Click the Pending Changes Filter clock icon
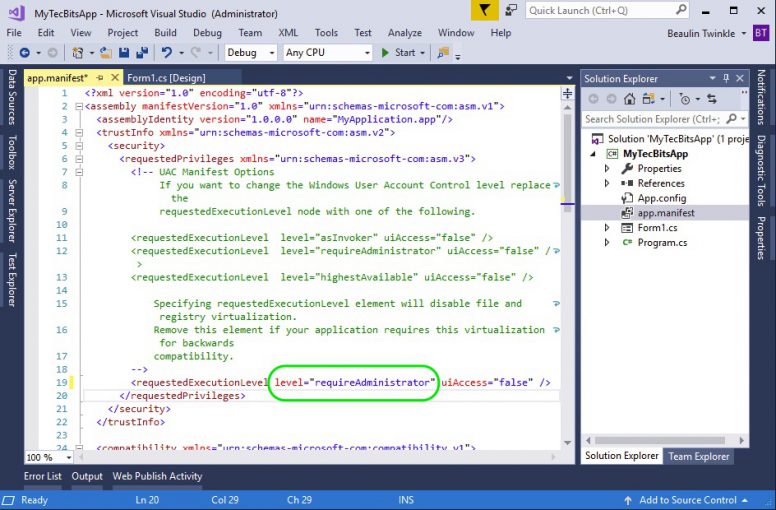This screenshot has width=776, height=510. (684, 99)
